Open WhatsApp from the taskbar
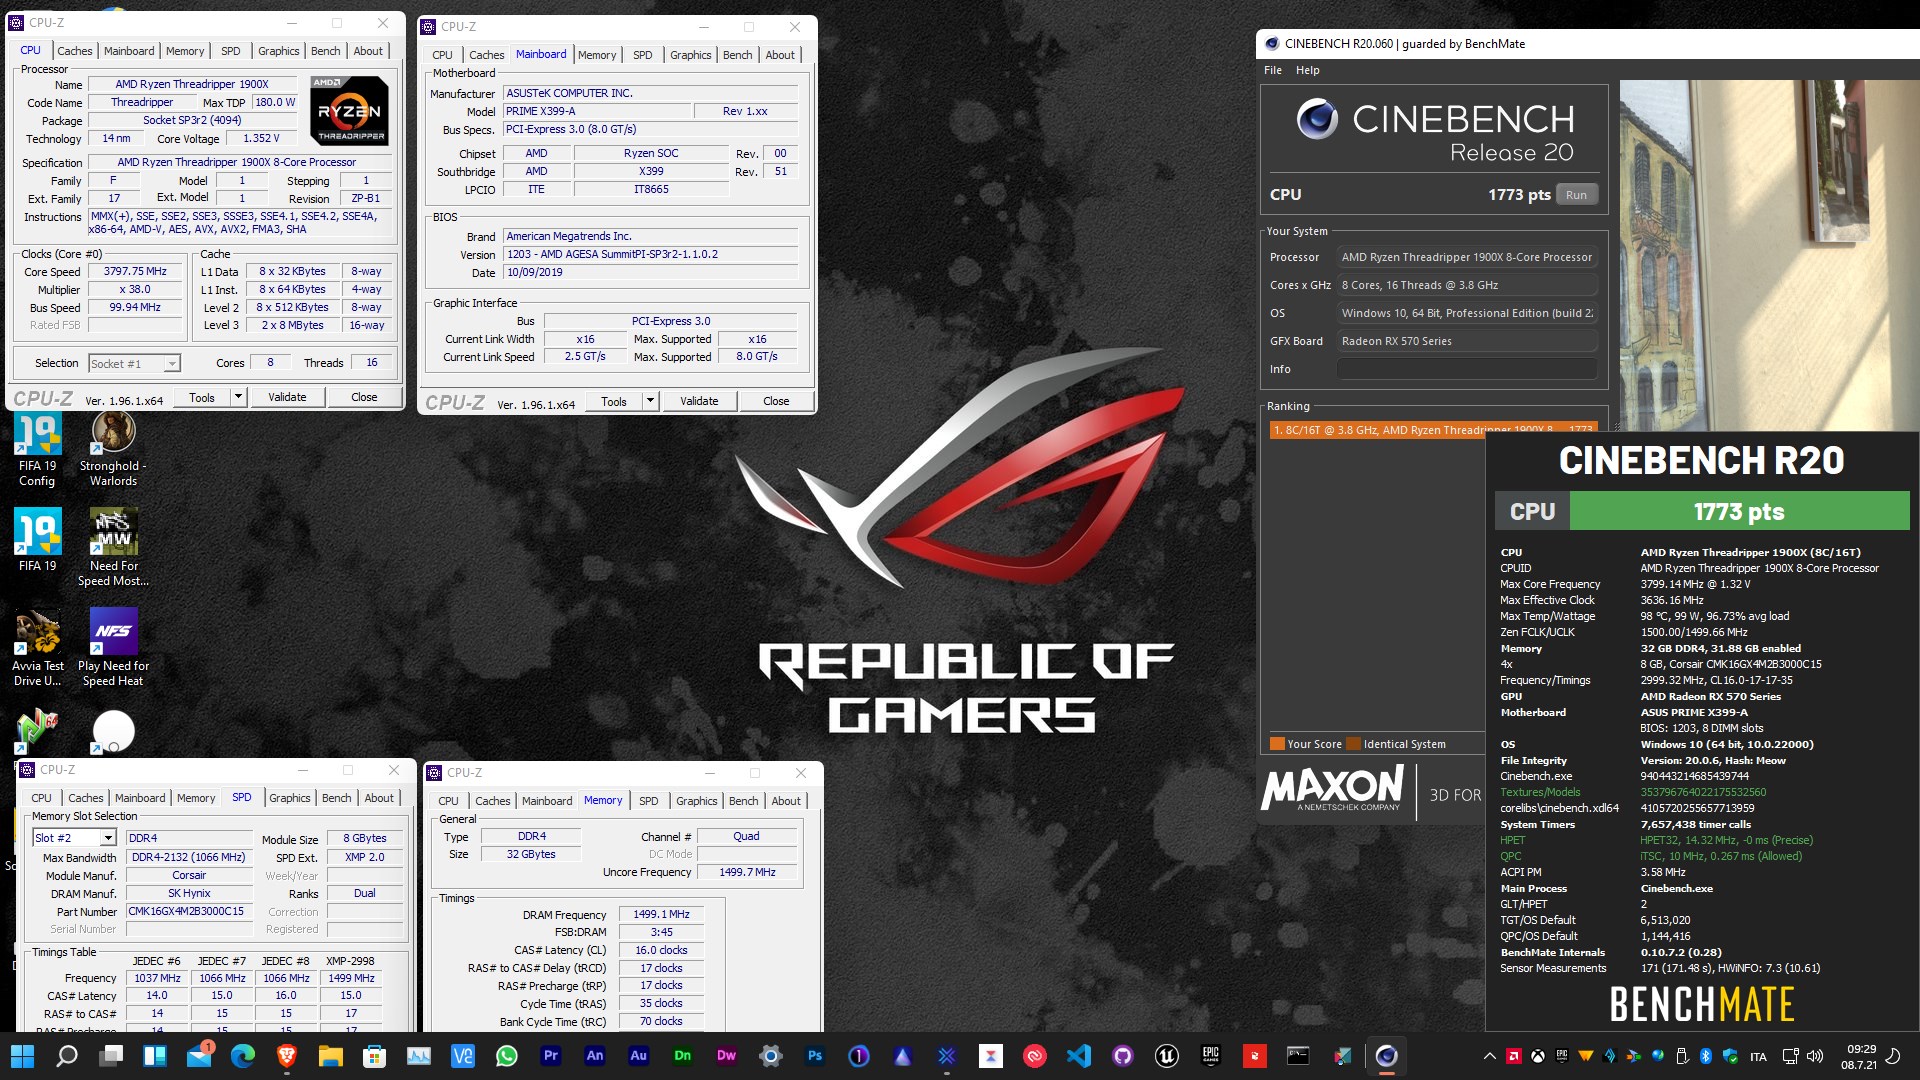Image resolution: width=1920 pixels, height=1080 pixels. click(507, 1055)
